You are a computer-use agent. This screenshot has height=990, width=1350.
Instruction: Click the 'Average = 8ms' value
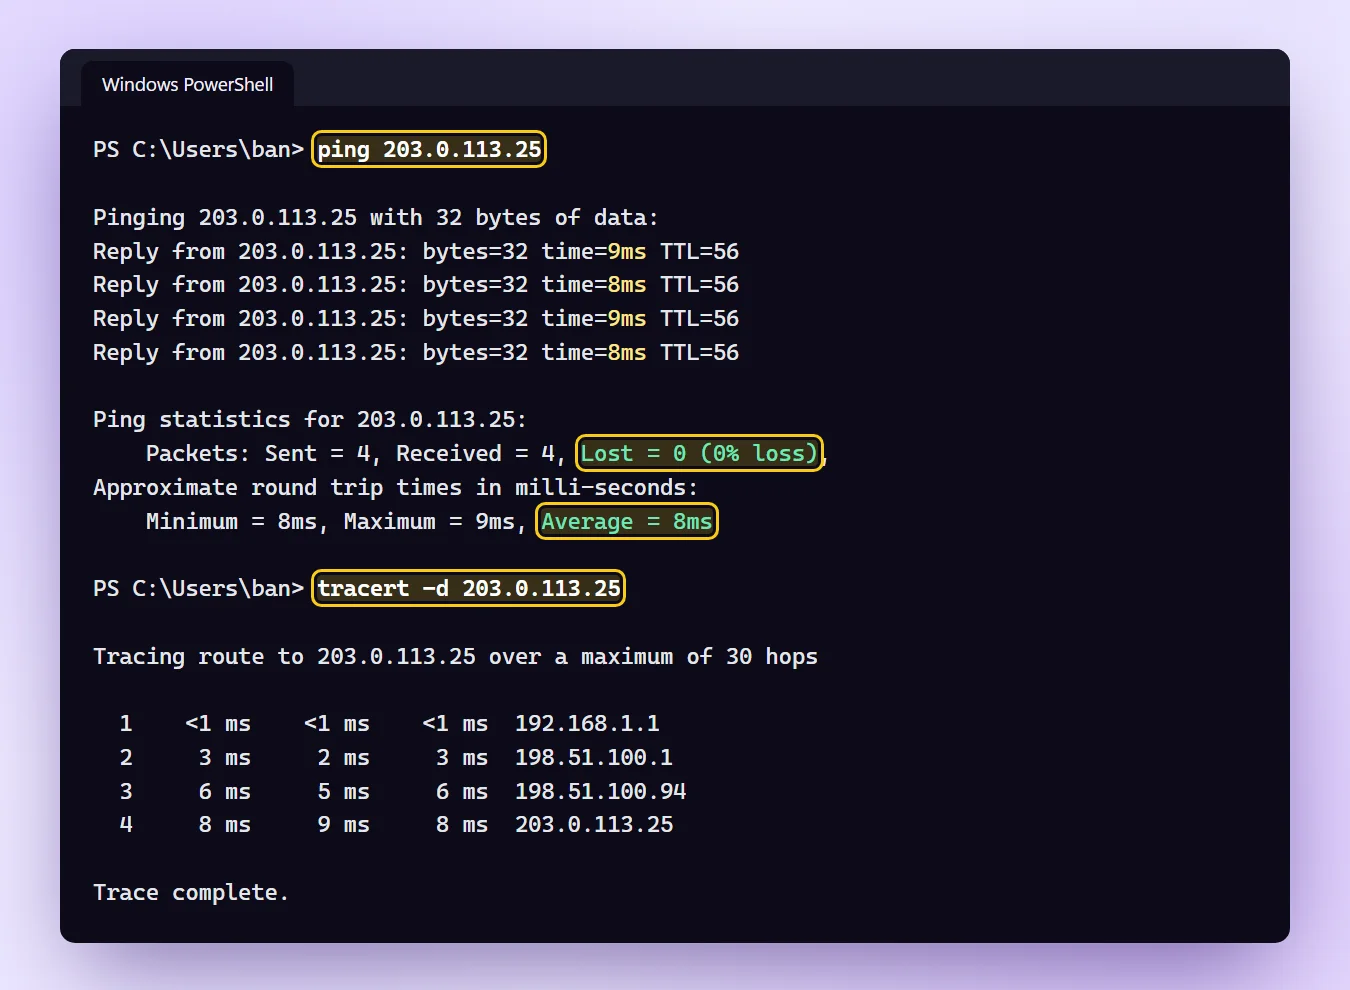point(627,521)
